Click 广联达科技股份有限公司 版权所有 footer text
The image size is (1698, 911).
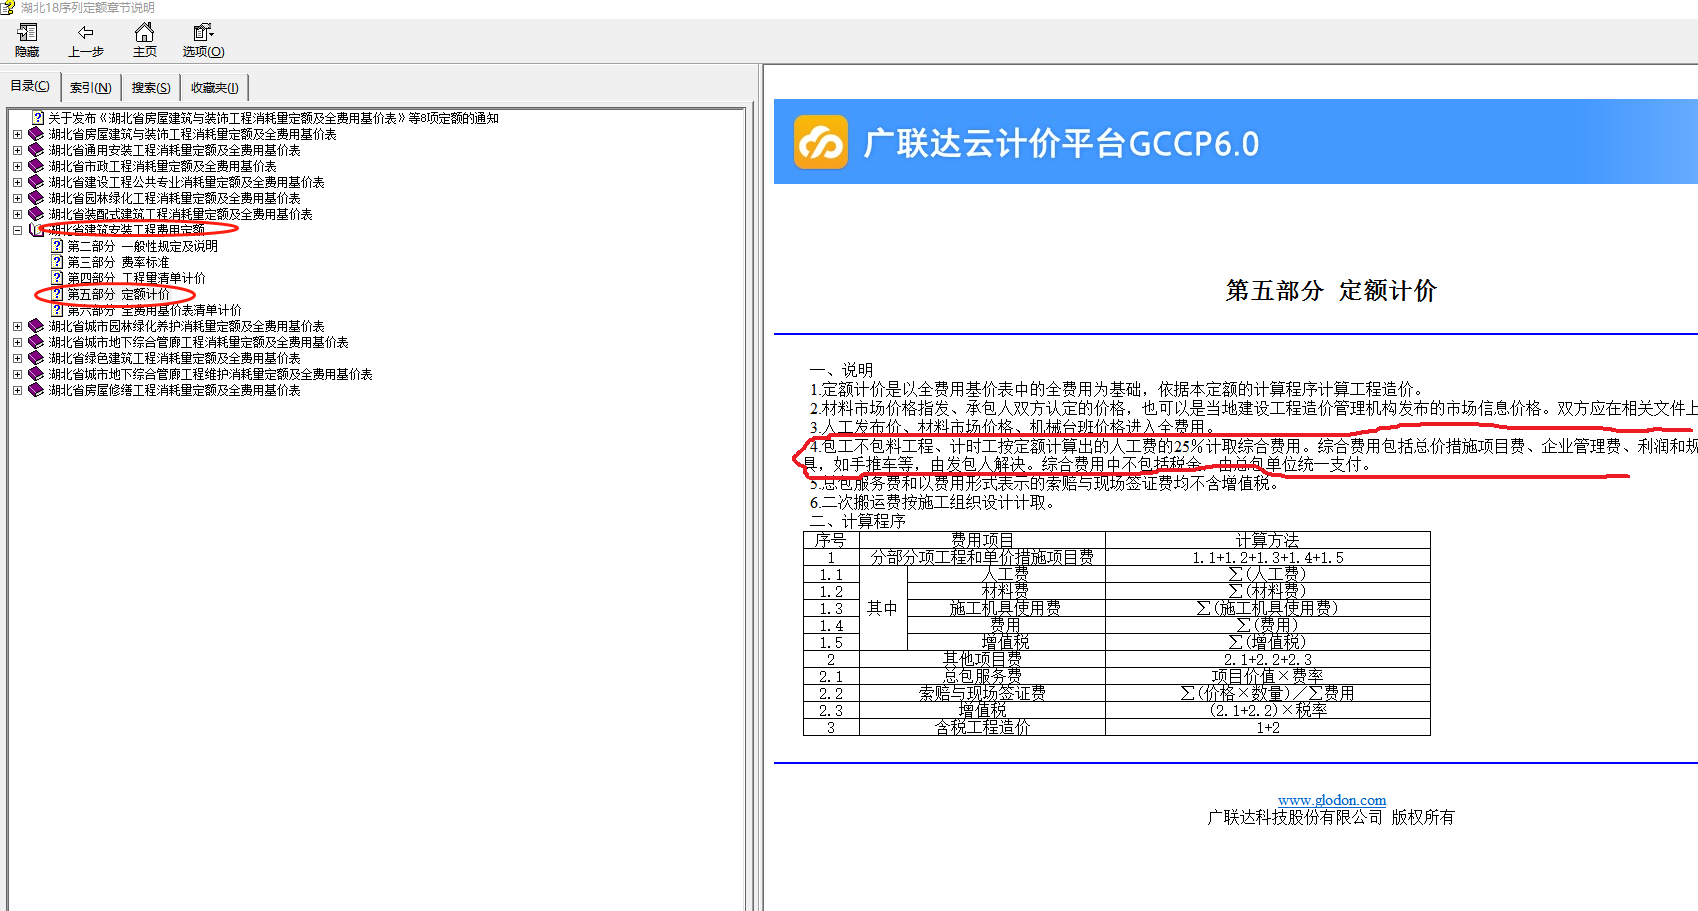1331,817
